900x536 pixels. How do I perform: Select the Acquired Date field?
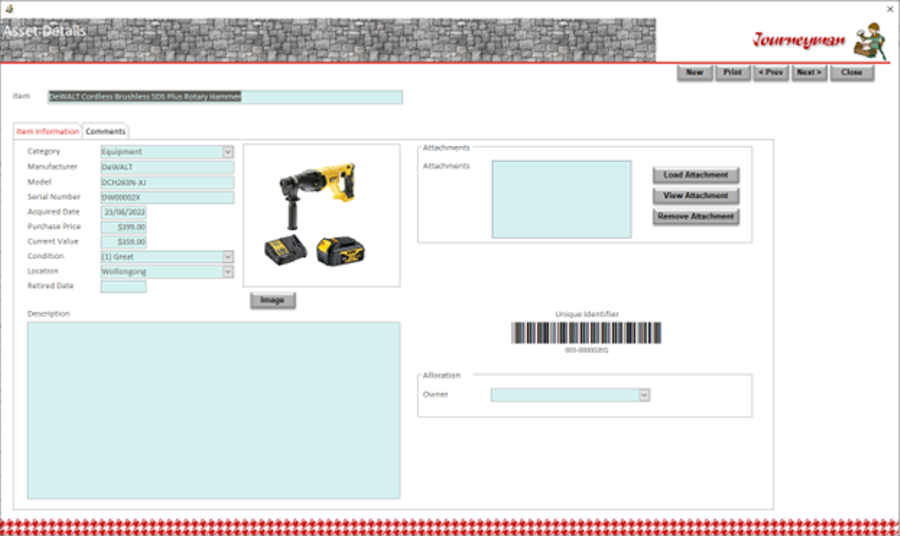pyautogui.click(x=123, y=212)
